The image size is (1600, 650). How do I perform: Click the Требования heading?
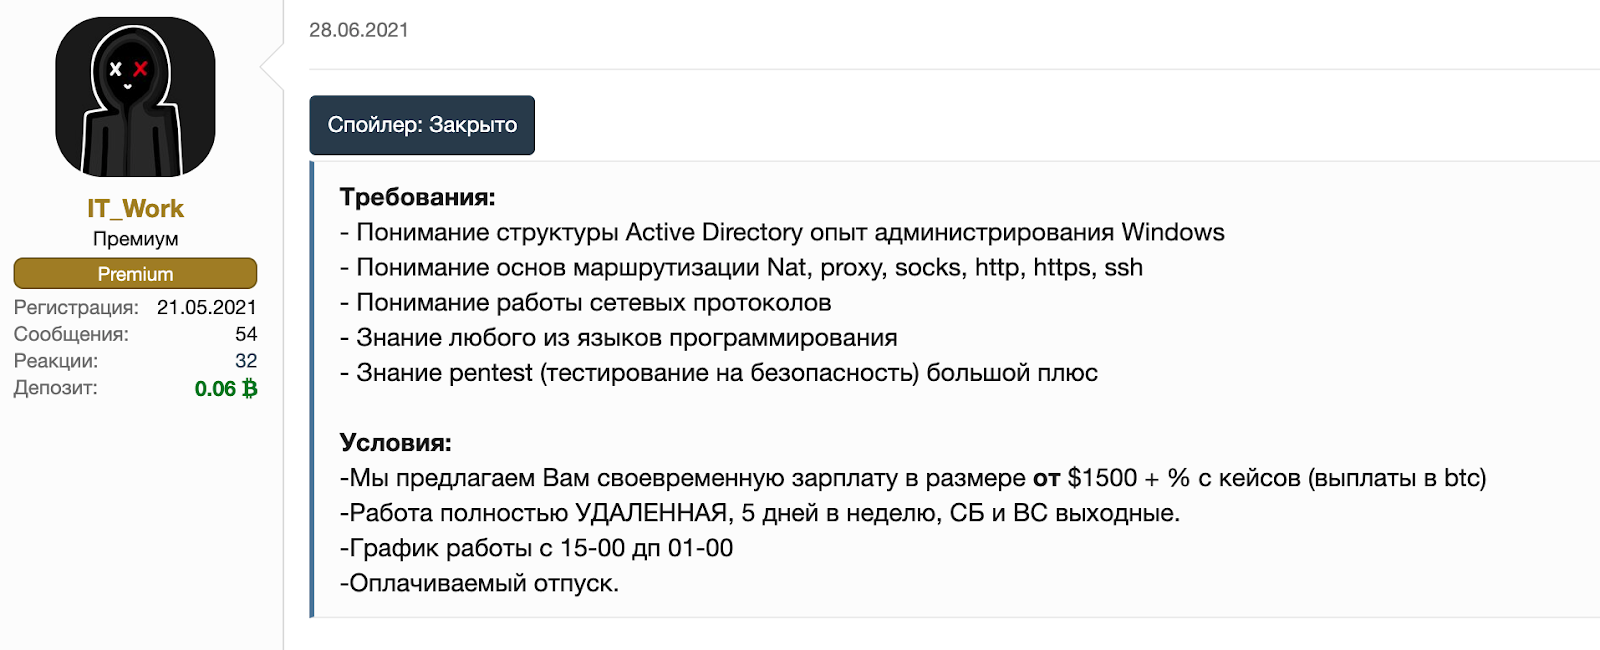(417, 197)
